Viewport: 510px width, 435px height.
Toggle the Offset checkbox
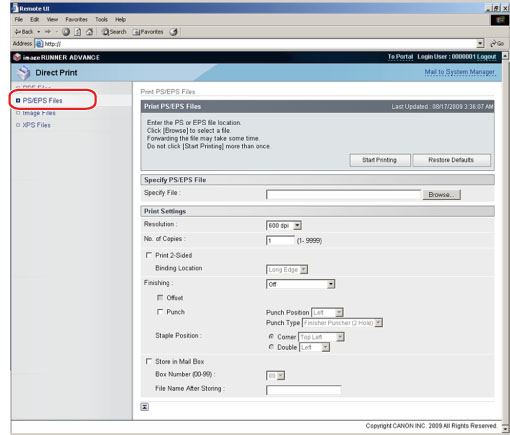[160, 297]
